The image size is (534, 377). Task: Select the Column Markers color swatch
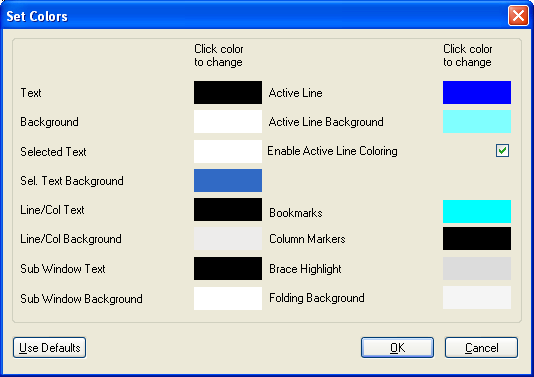(x=477, y=239)
